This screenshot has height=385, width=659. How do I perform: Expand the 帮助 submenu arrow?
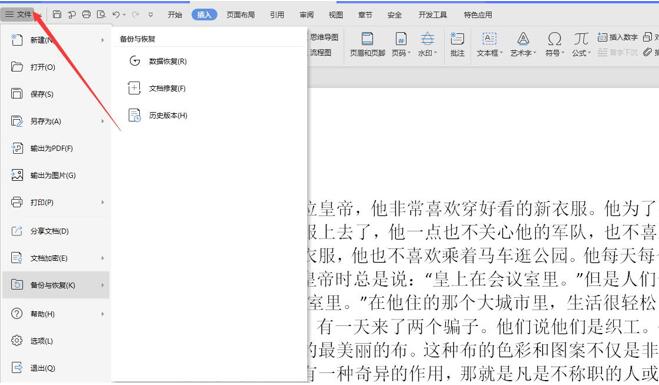point(102,314)
